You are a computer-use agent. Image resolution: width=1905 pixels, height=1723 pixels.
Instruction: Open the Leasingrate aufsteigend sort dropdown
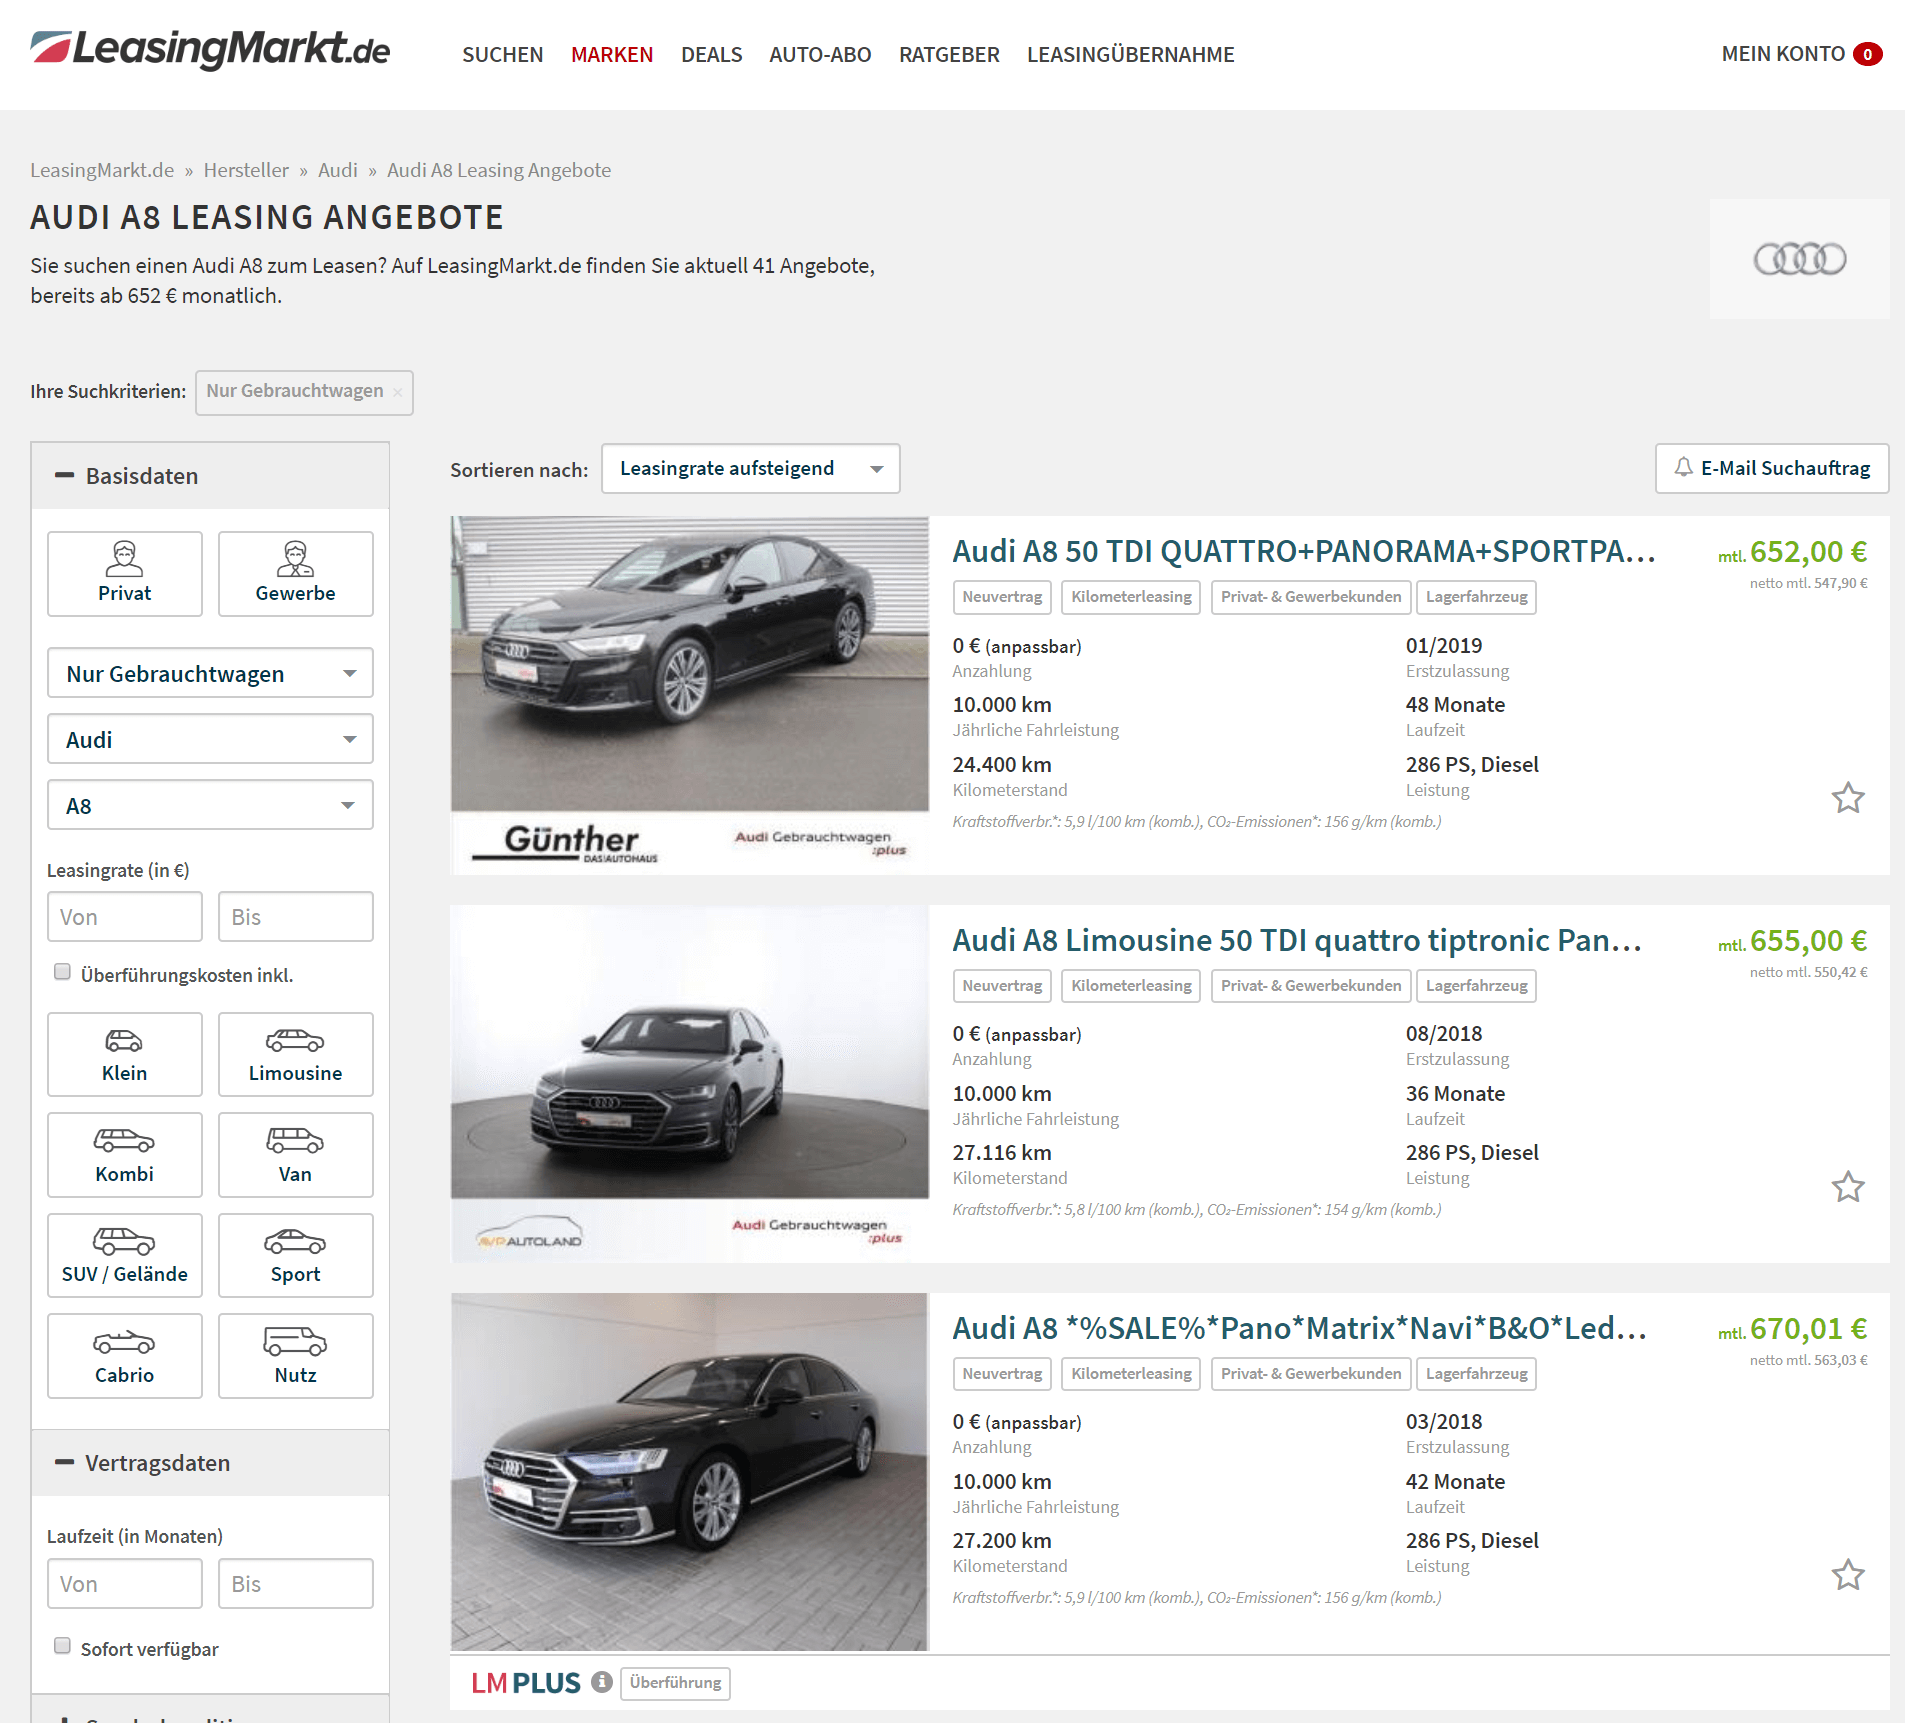coord(750,468)
